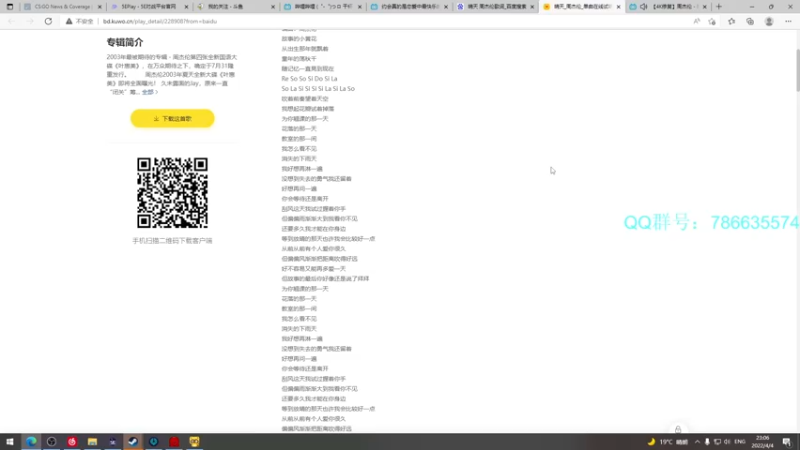Mute the 4K修复 周杰伦 tab audio
The image size is (800, 450).
[x=643, y=7]
